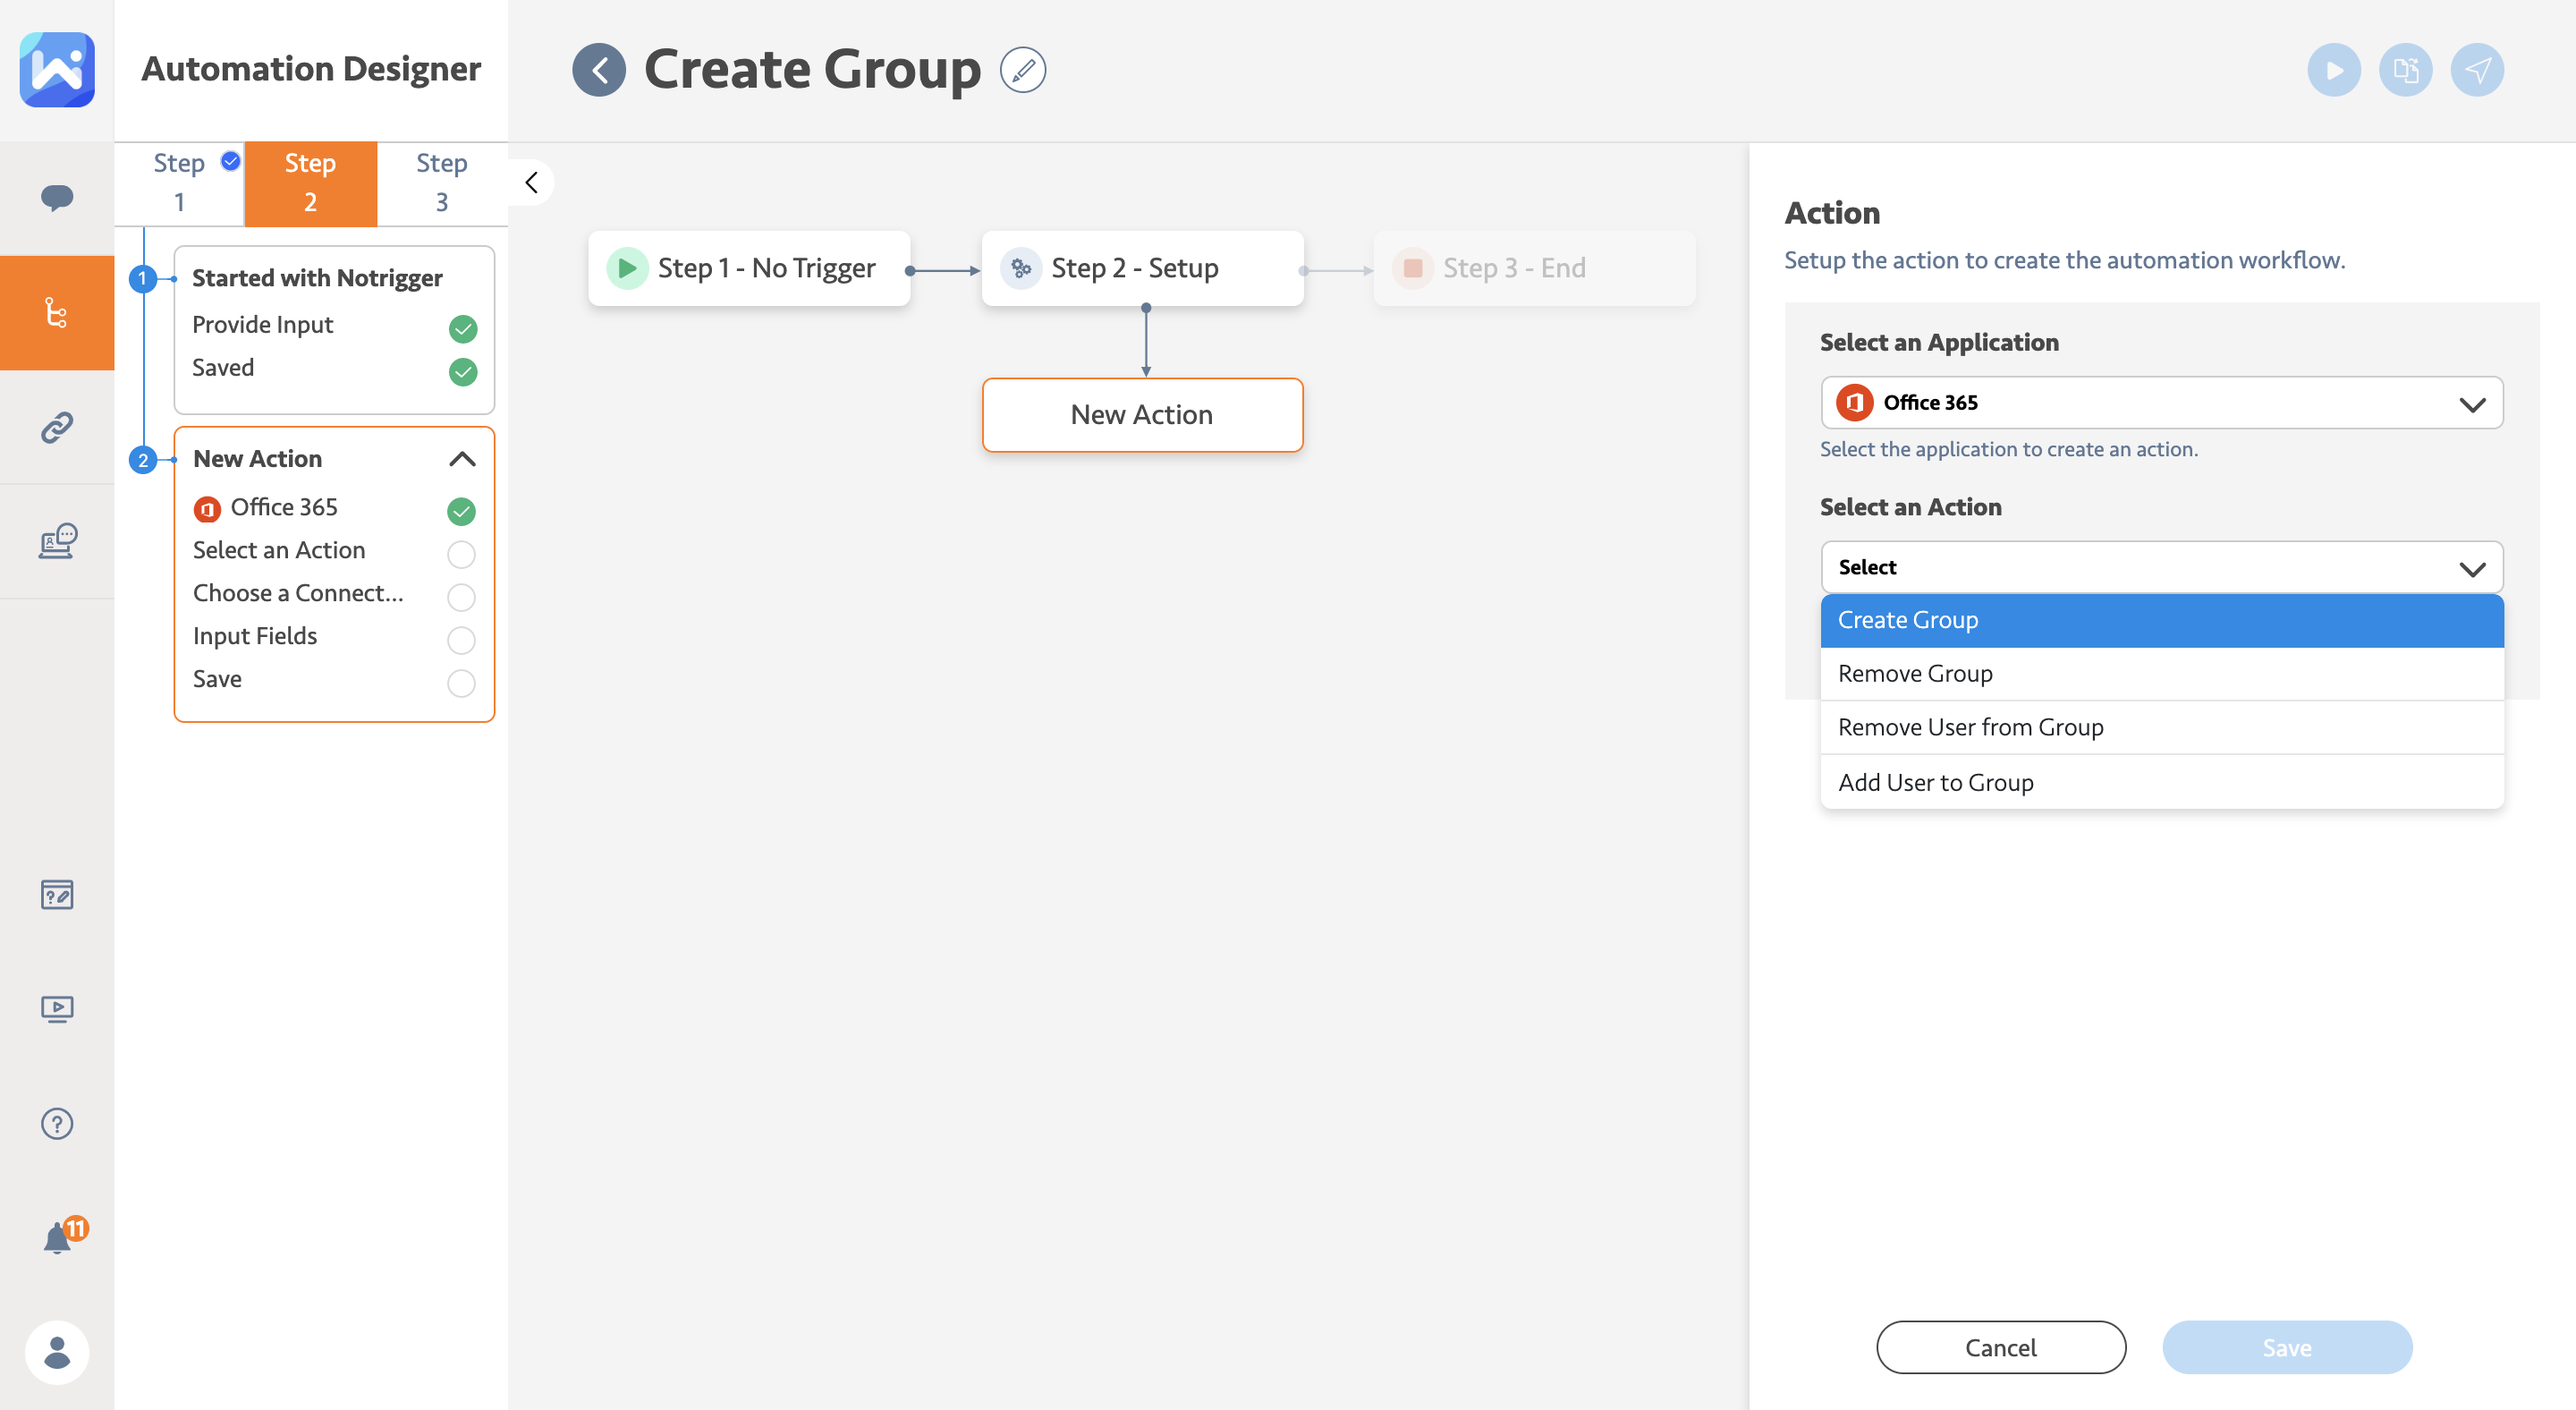Click the pencil edit icon beside title

pyautogui.click(x=1022, y=70)
